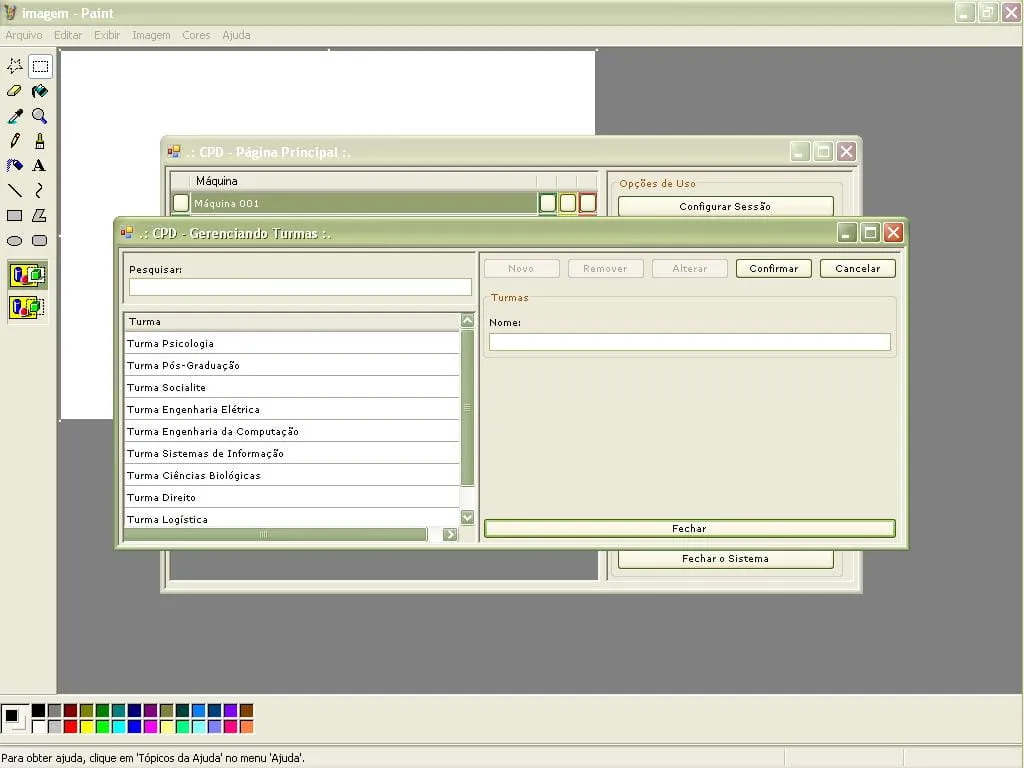
Task: Select the Text tool
Action: 39,165
